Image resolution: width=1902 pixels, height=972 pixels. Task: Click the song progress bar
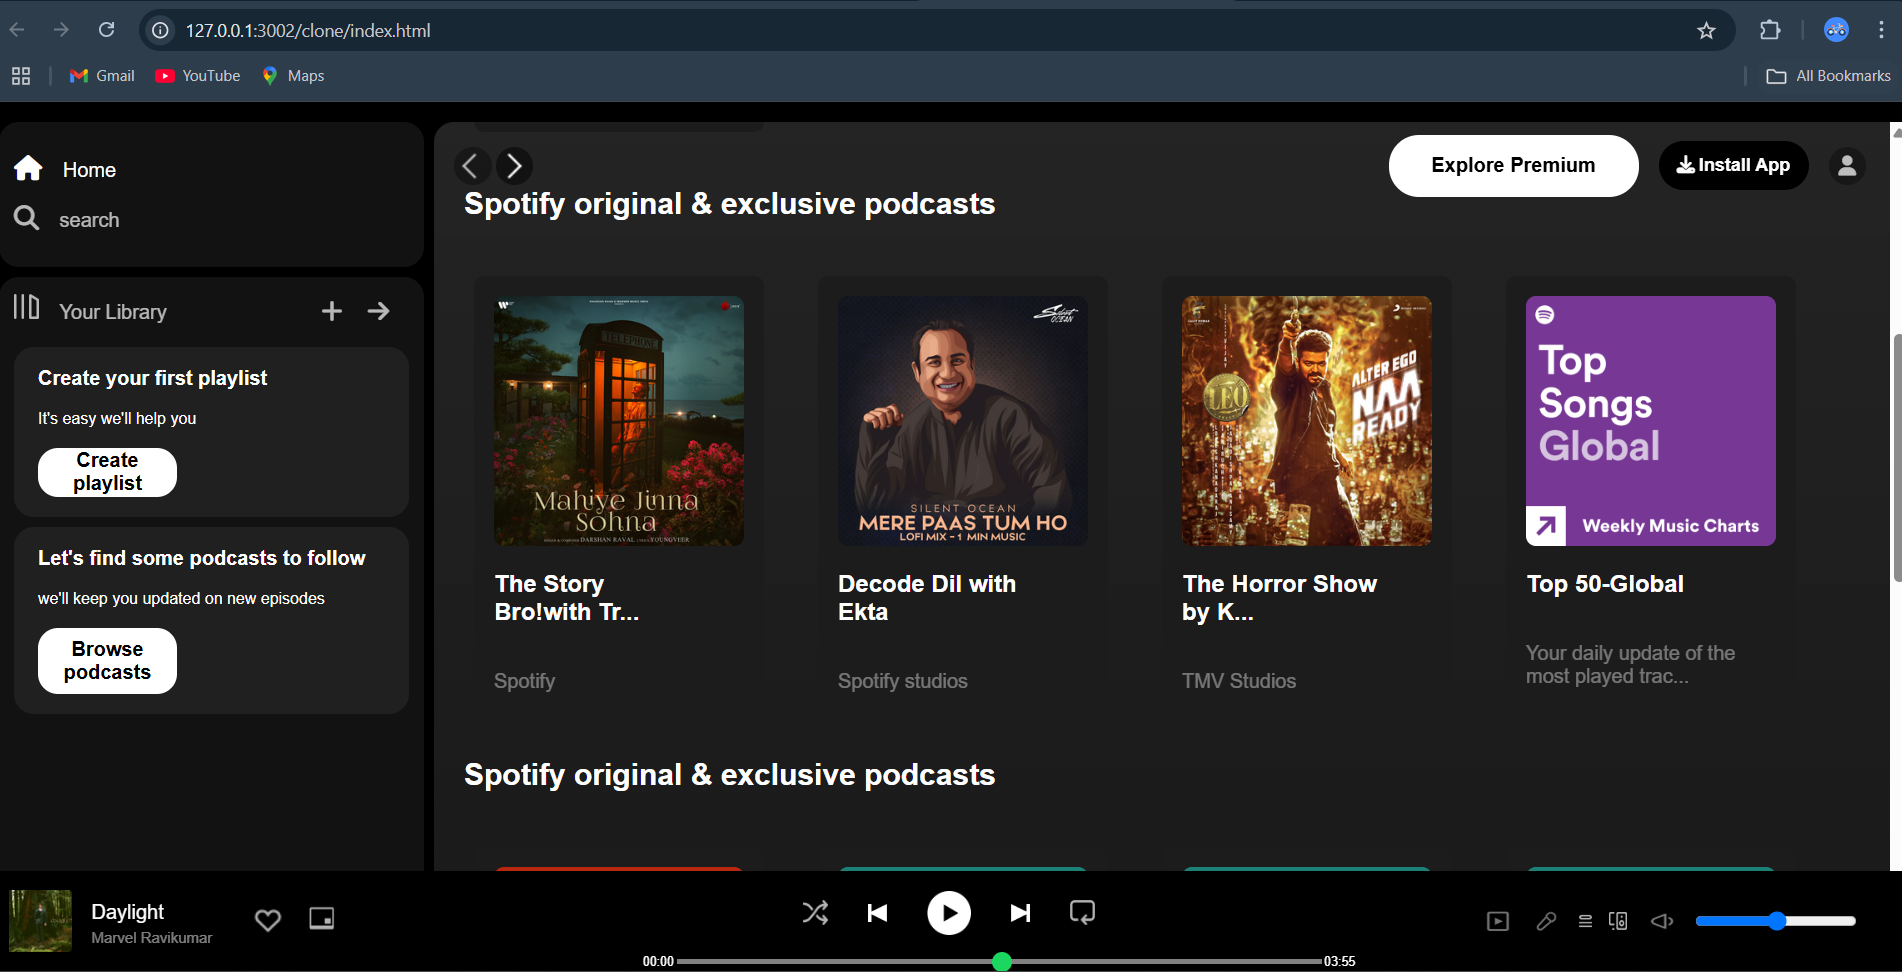[1000, 962]
